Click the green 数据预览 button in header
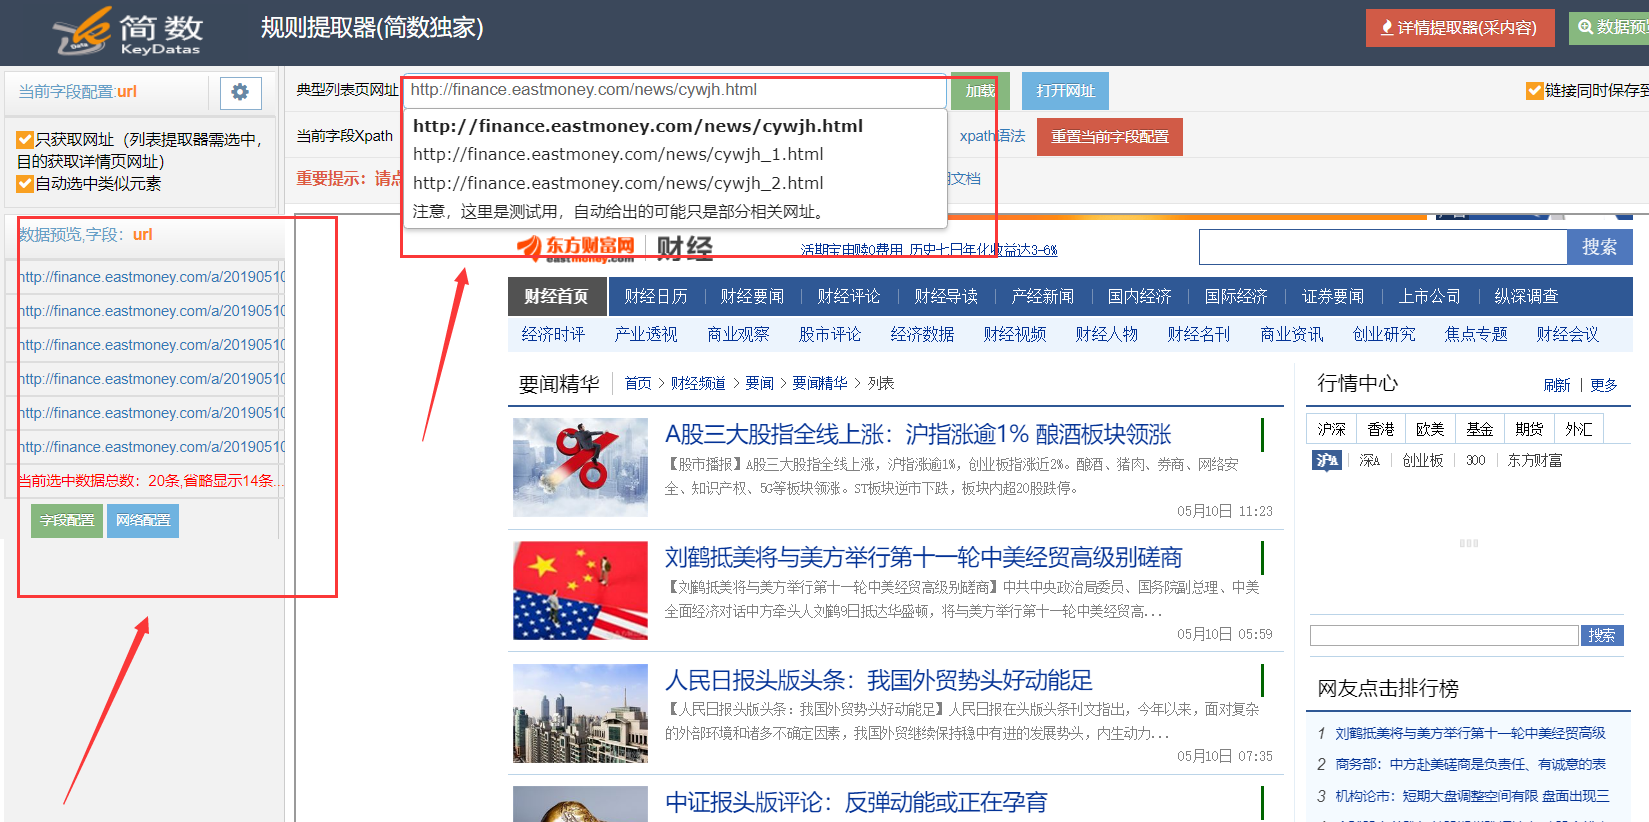The height and width of the screenshot is (822, 1649). [1610, 28]
